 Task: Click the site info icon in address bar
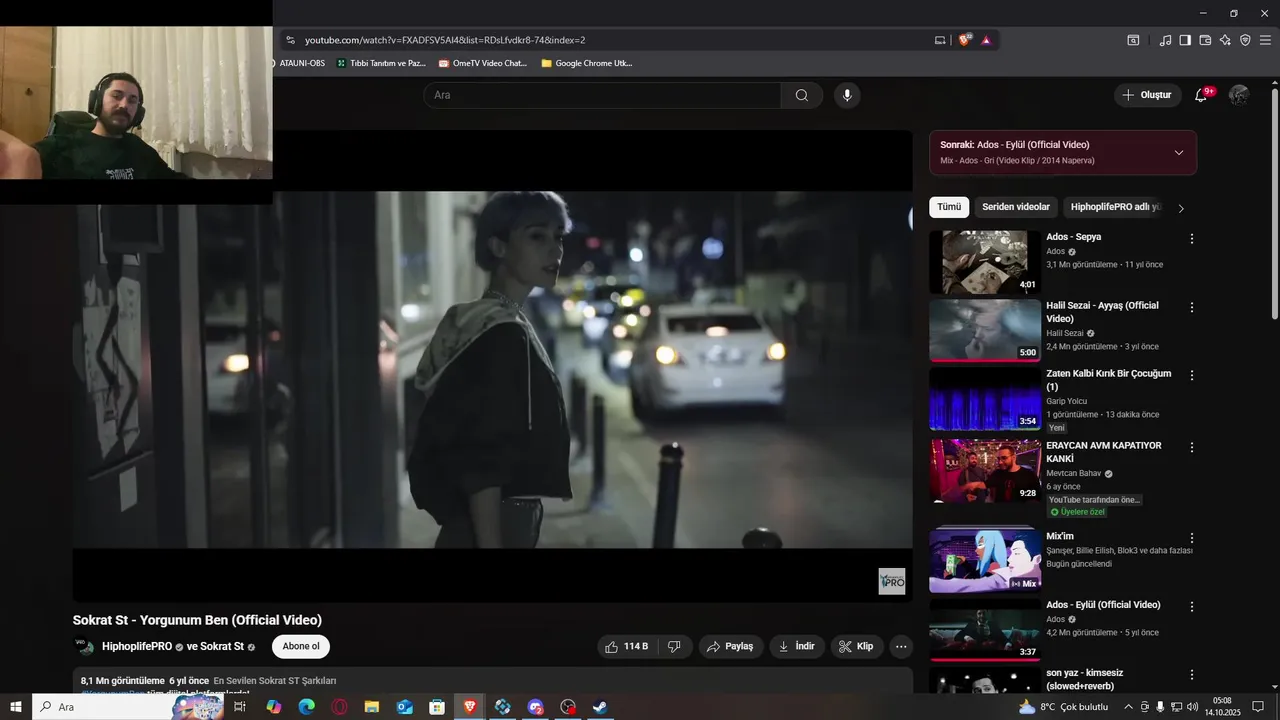coord(290,40)
